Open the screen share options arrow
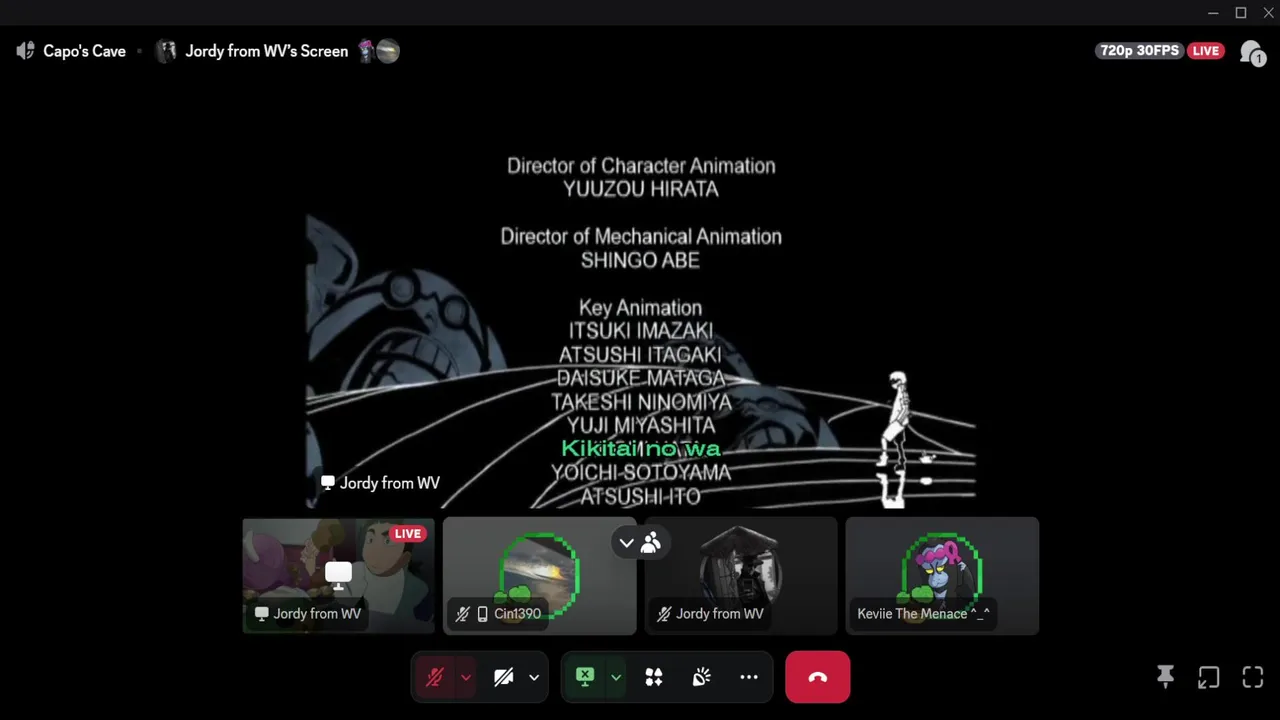 click(616, 677)
